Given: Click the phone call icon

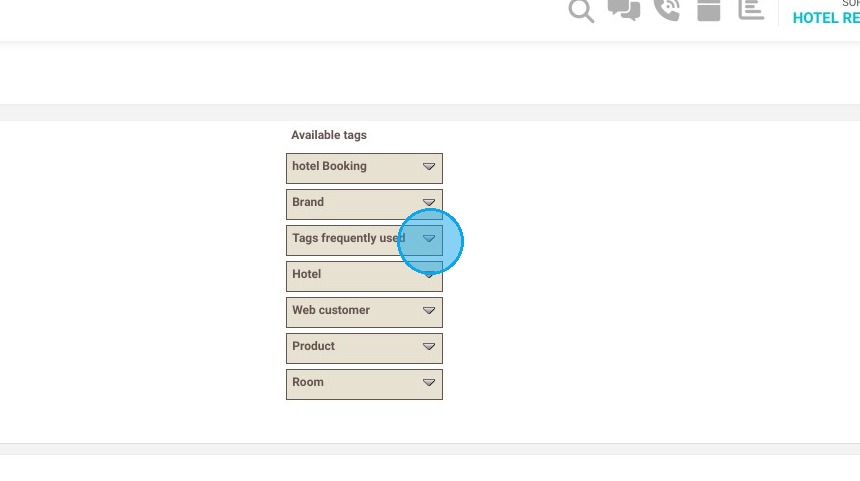Looking at the screenshot, I should point(667,10).
